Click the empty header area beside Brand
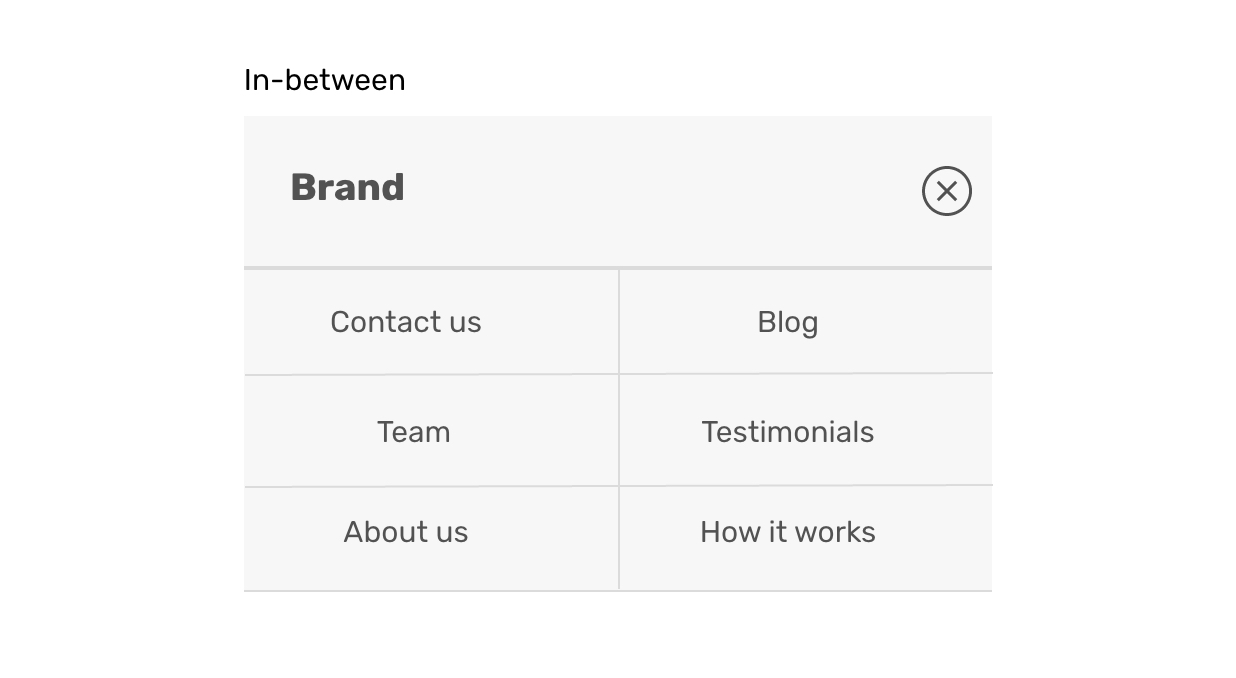This screenshot has width=1236, height=678. point(660,191)
